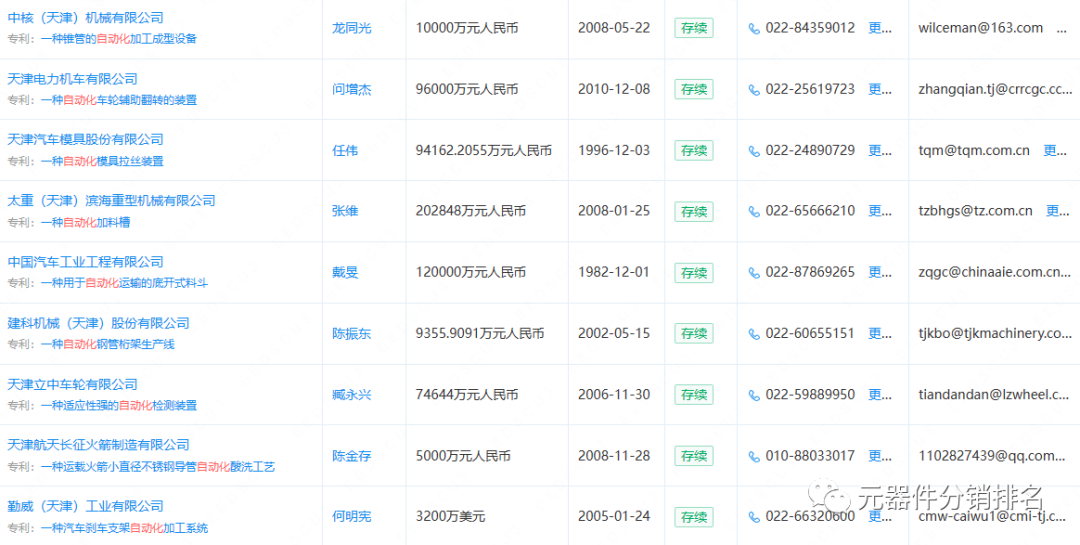View legal representative 任伟

345,151
